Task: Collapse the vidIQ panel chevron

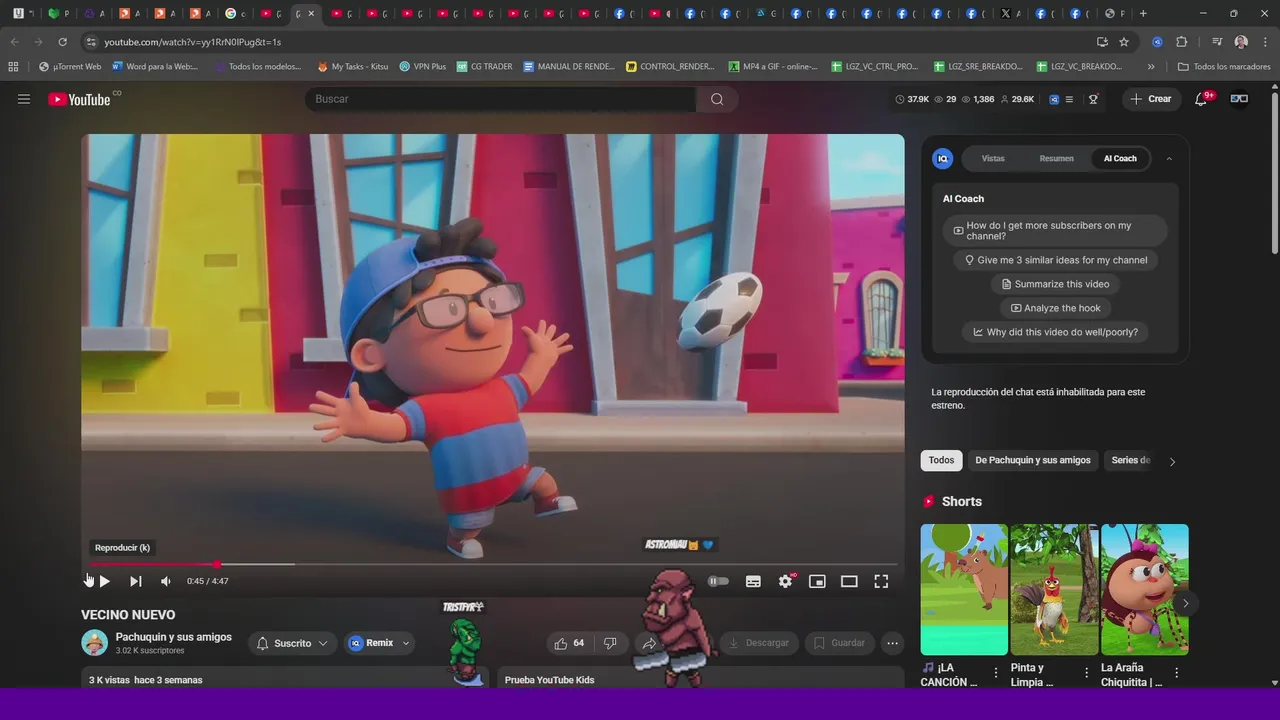Action: pyautogui.click(x=1169, y=158)
